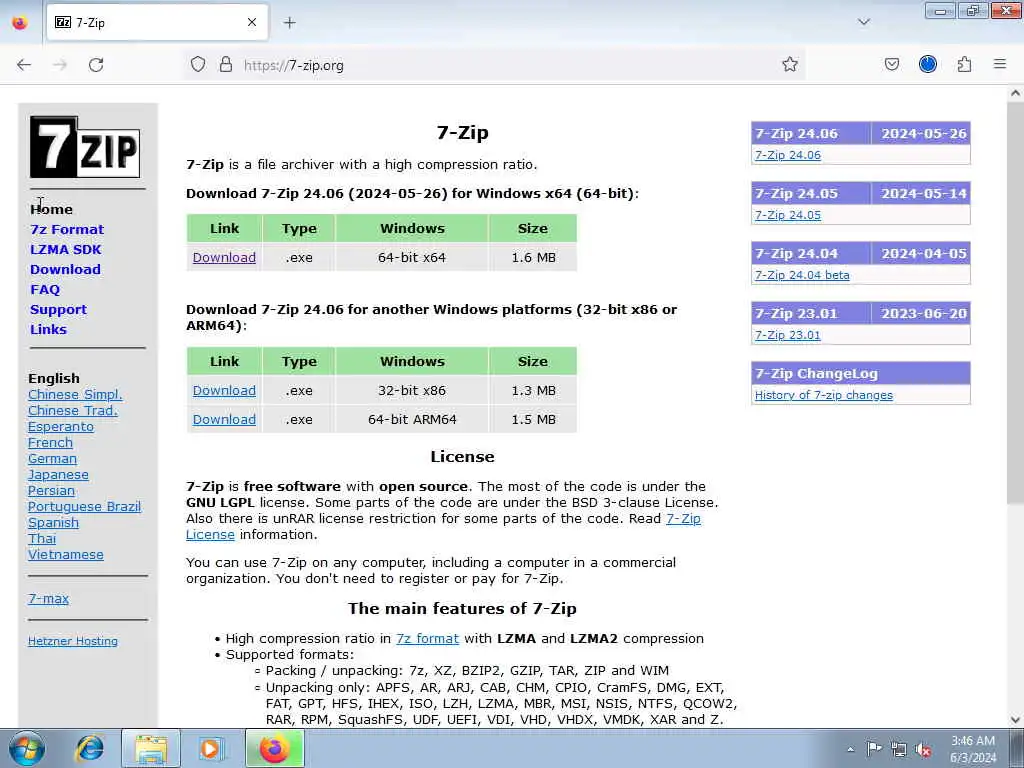Click the 7-Zip logo image
The height and width of the screenshot is (768, 1024).
click(x=85, y=147)
